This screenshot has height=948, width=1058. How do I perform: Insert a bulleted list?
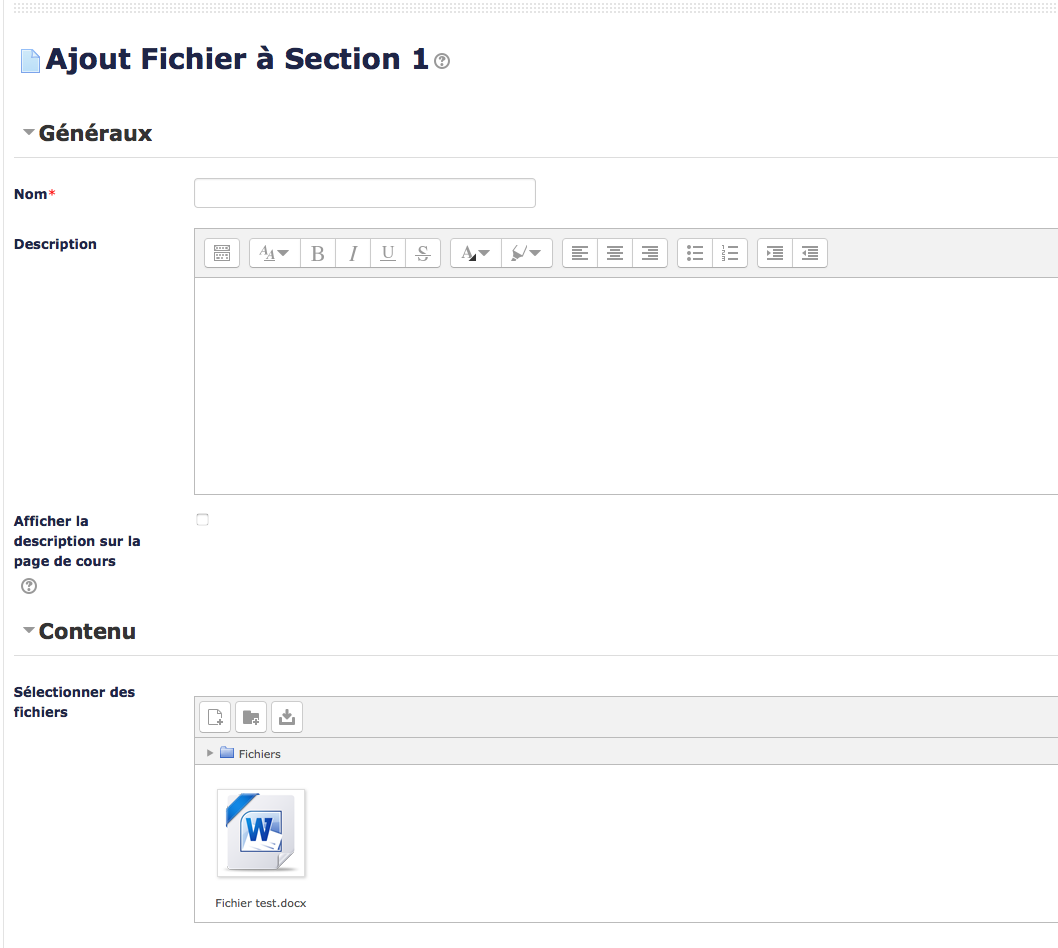click(x=695, y=253)
